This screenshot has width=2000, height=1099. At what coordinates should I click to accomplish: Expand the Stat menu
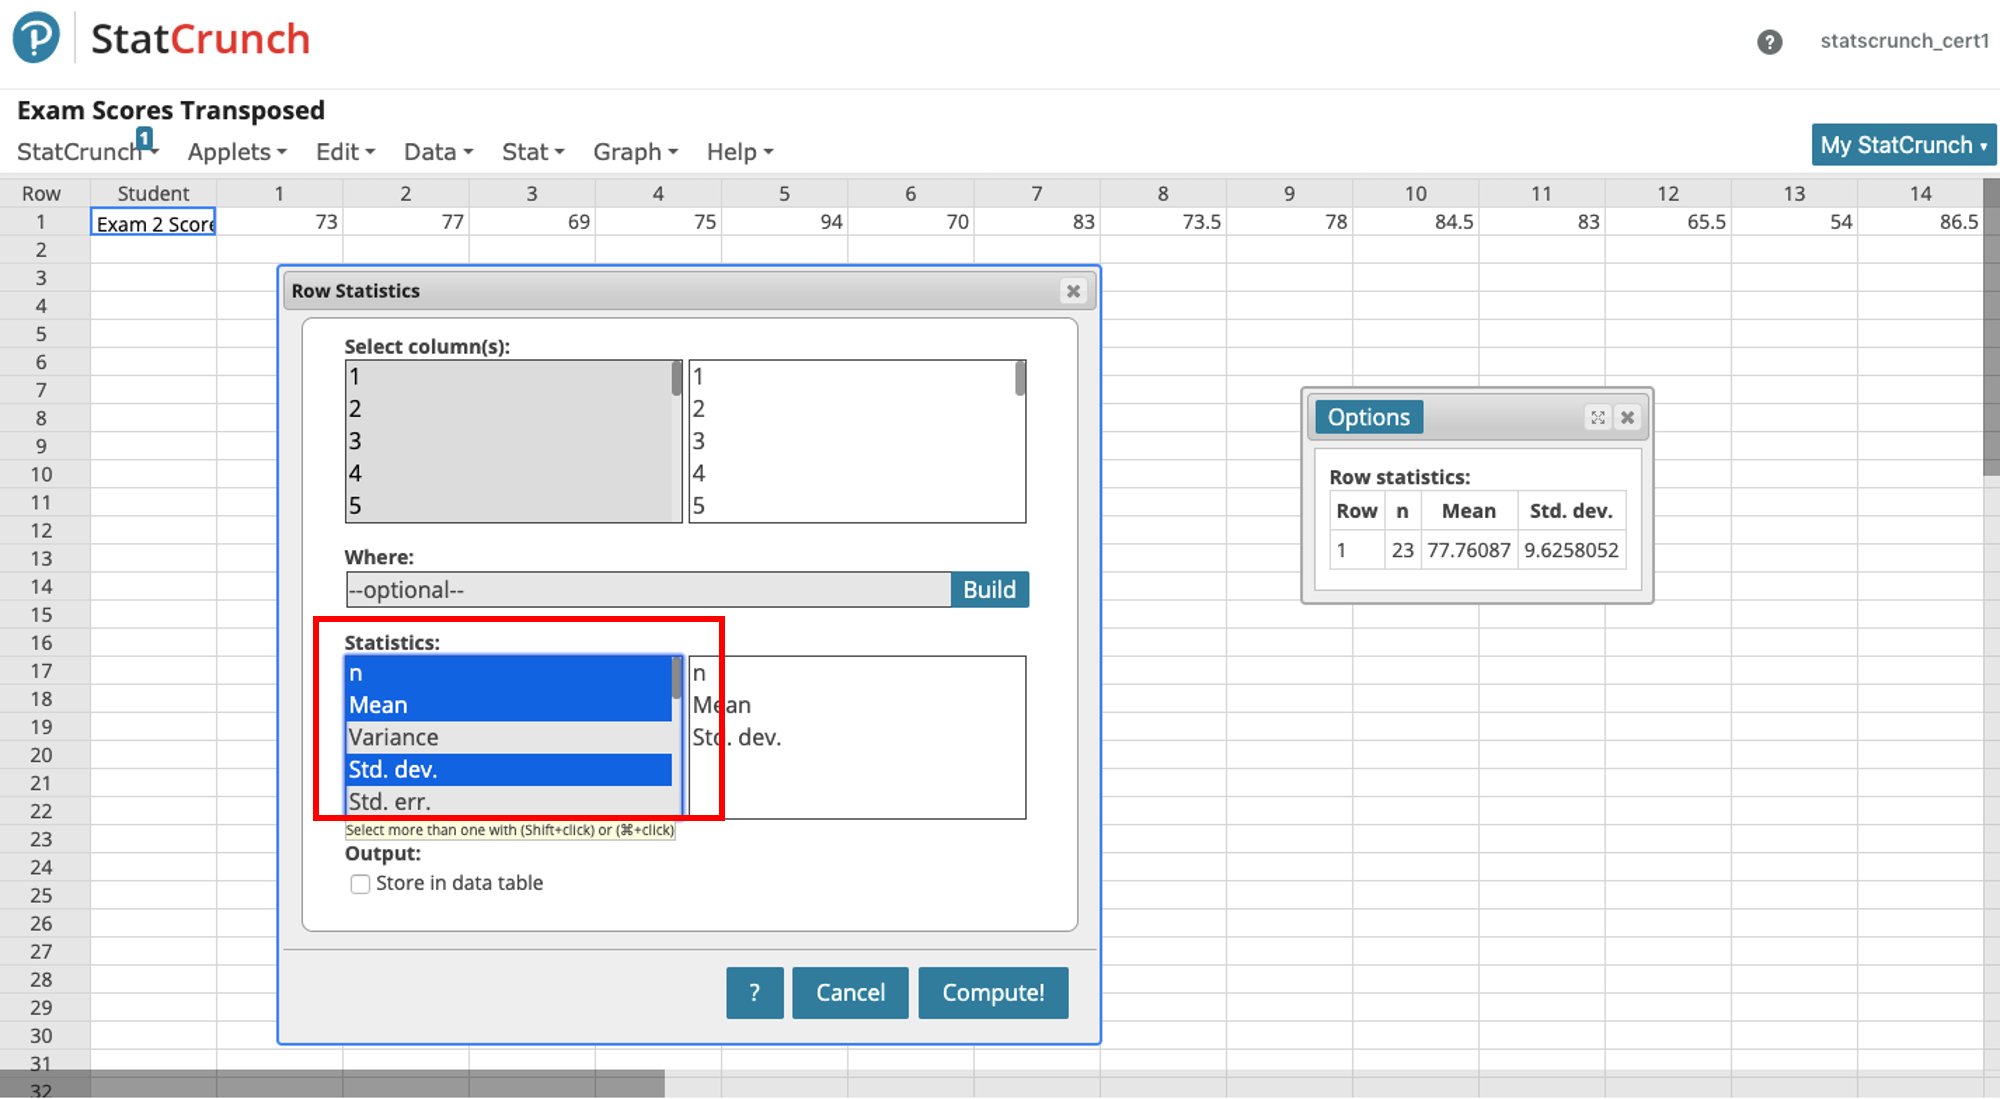(533, 152)
